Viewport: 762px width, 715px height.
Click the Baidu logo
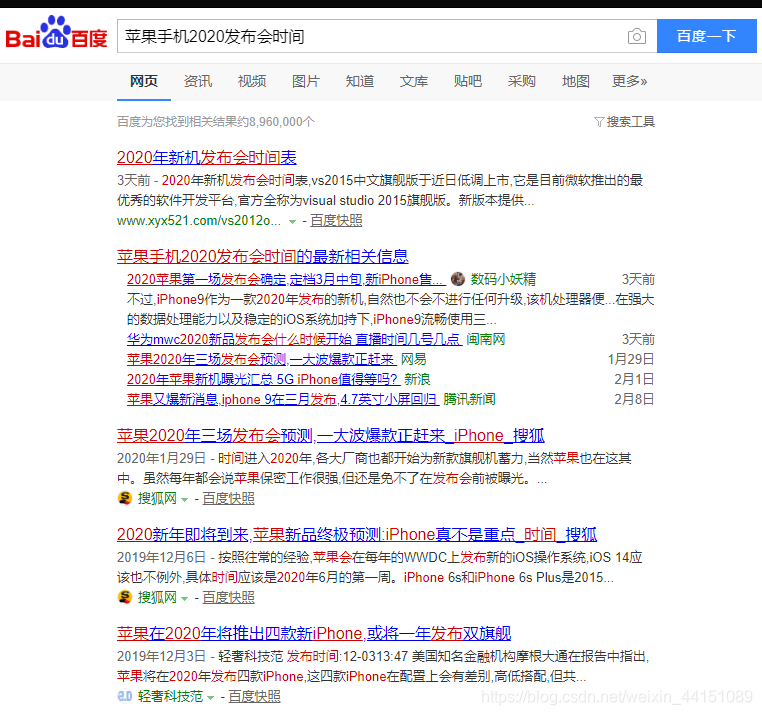click(x=56, y=33)
